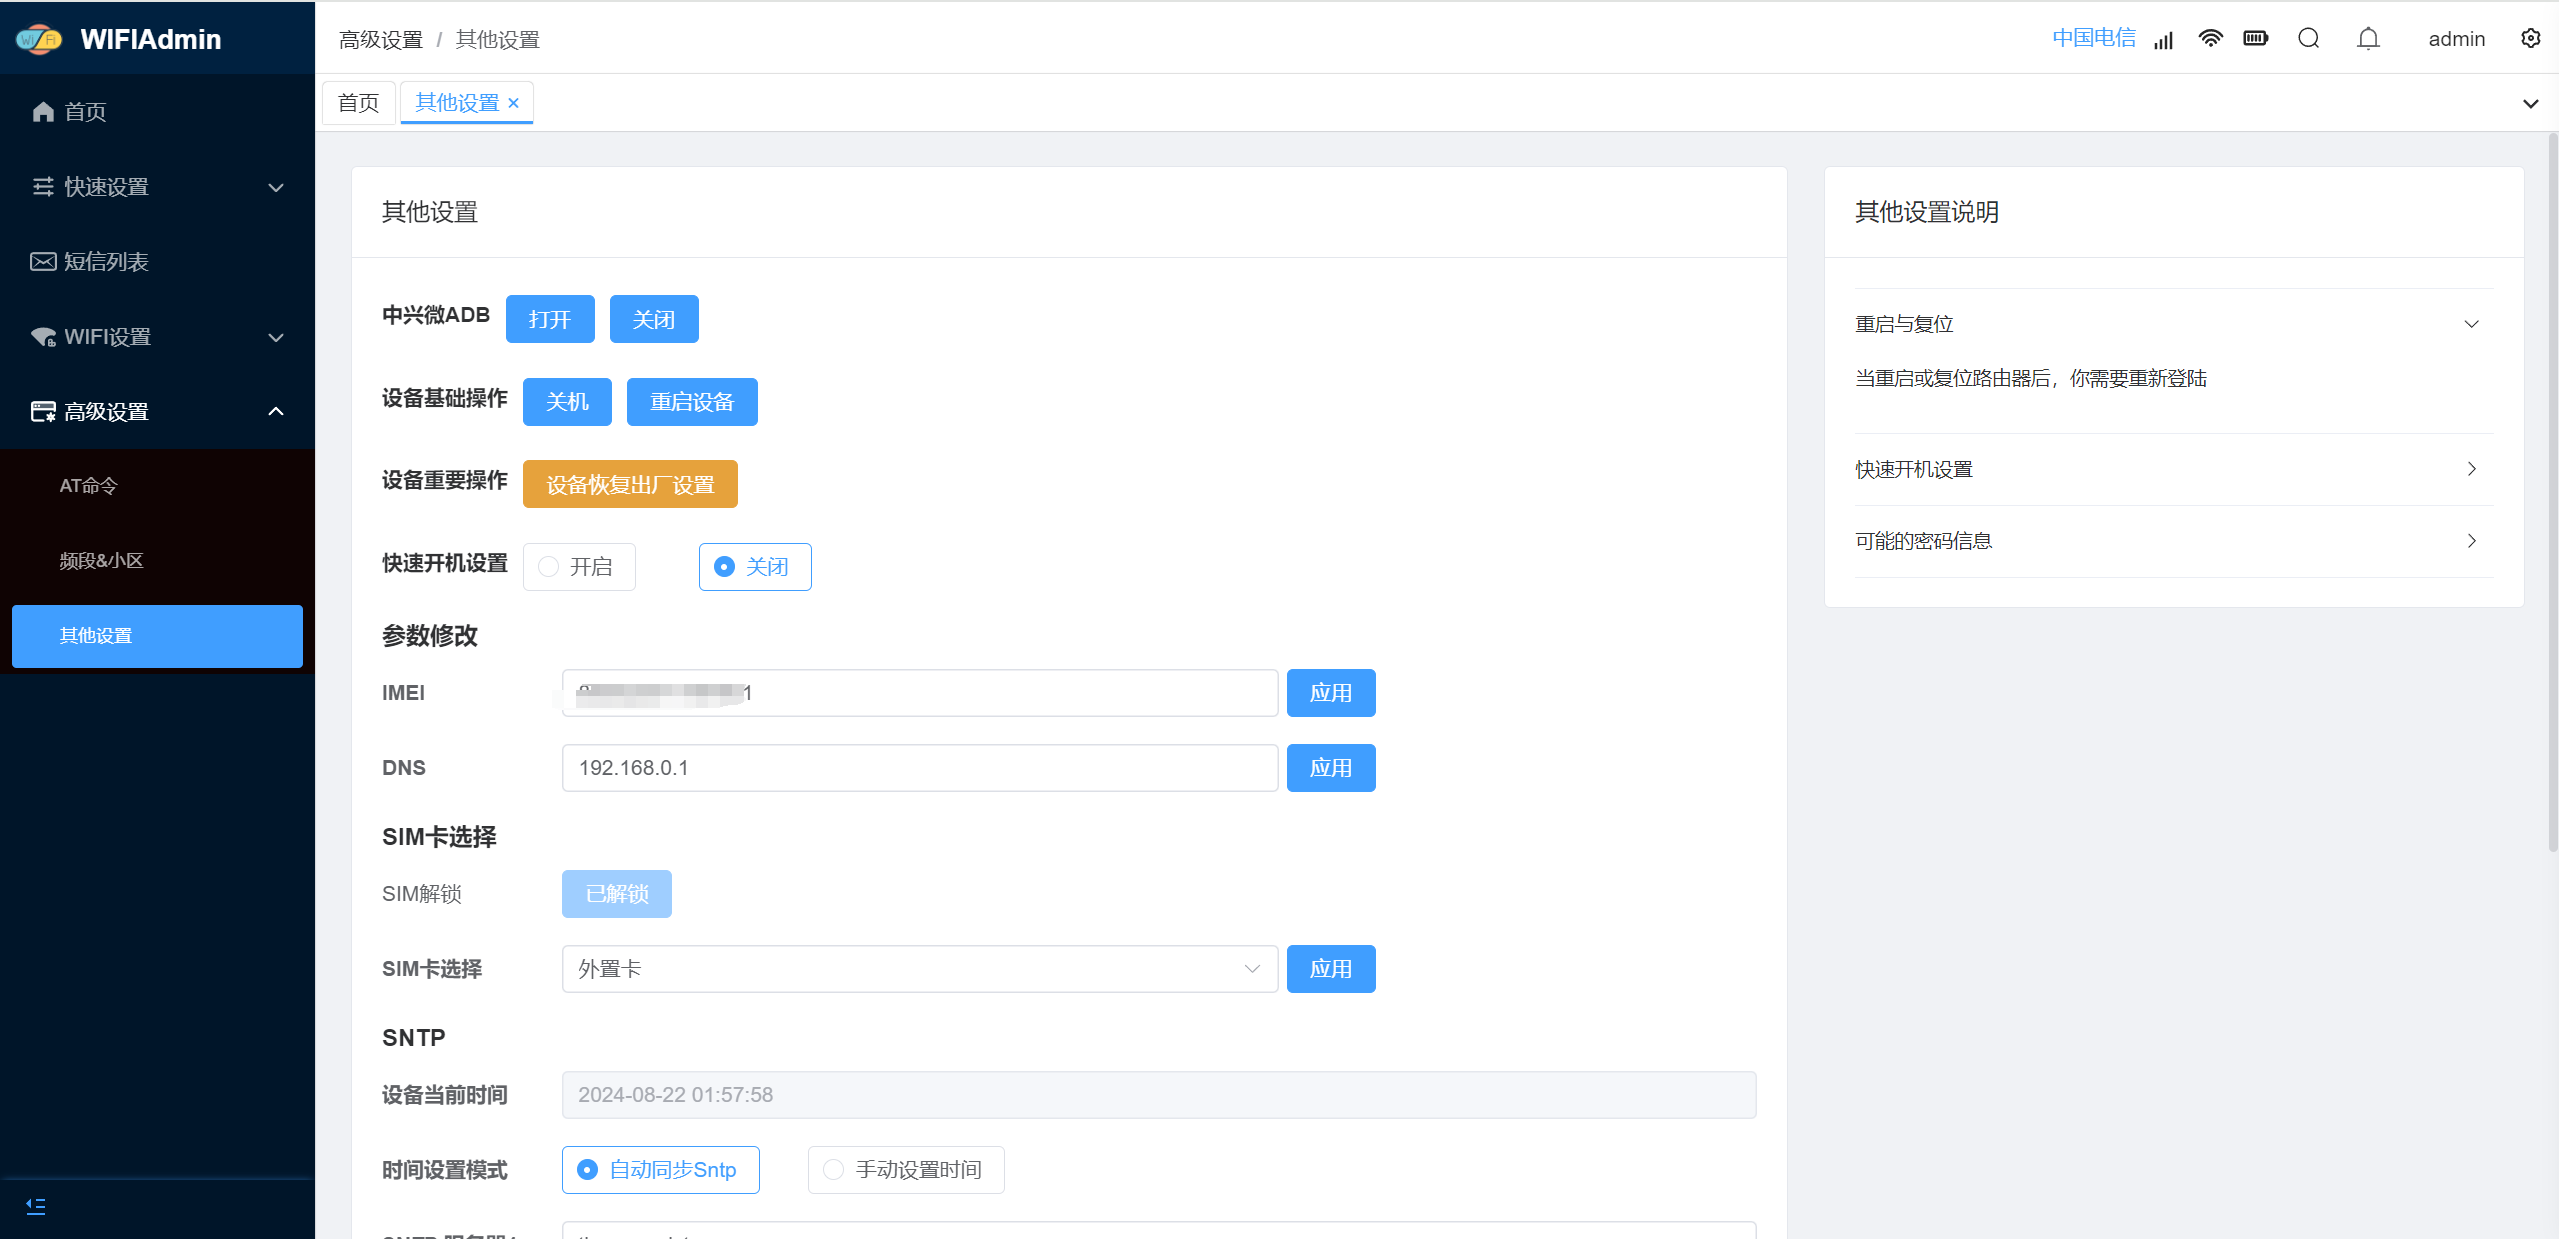The height and width of the screenshot is (1239, 2559).
Task: Click the 中国电信 carrier label
Action: point(2094,39)
